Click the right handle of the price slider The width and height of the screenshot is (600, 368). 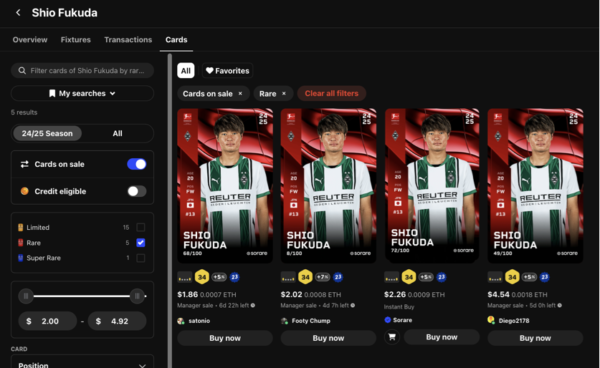click(137, 296)
